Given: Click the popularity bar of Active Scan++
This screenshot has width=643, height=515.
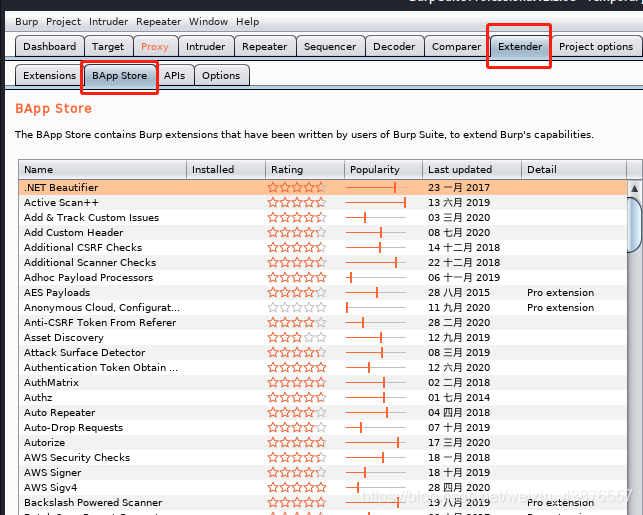Looking at the screenshot, I should click(376, 203).
